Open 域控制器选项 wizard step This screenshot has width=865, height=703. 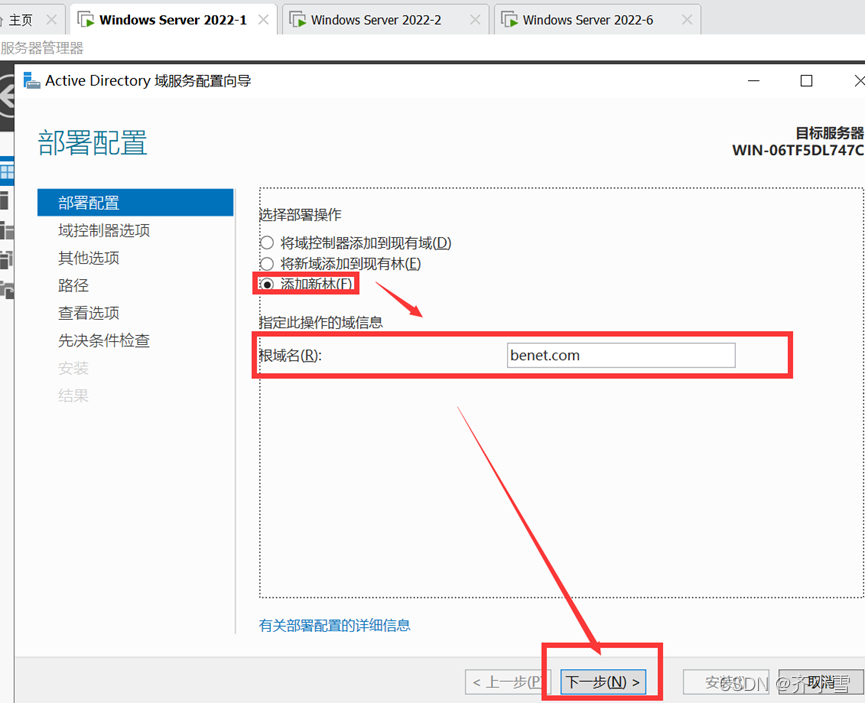(104, 230)
